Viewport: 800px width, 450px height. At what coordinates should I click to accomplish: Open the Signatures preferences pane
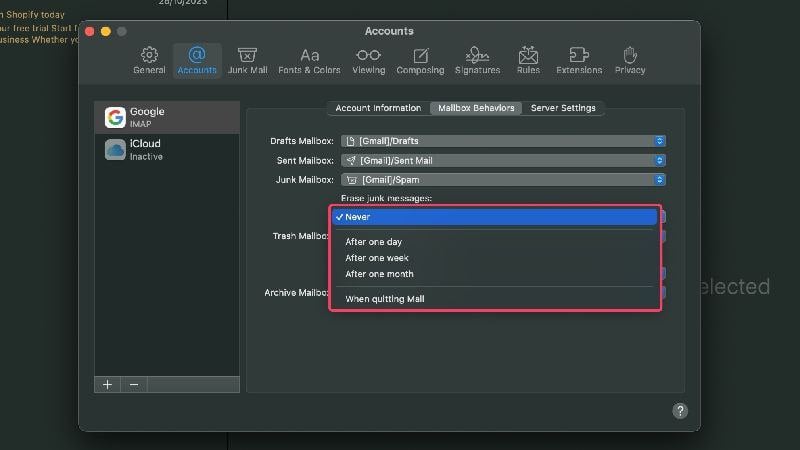pyautogui.click(x=477, y=60)
